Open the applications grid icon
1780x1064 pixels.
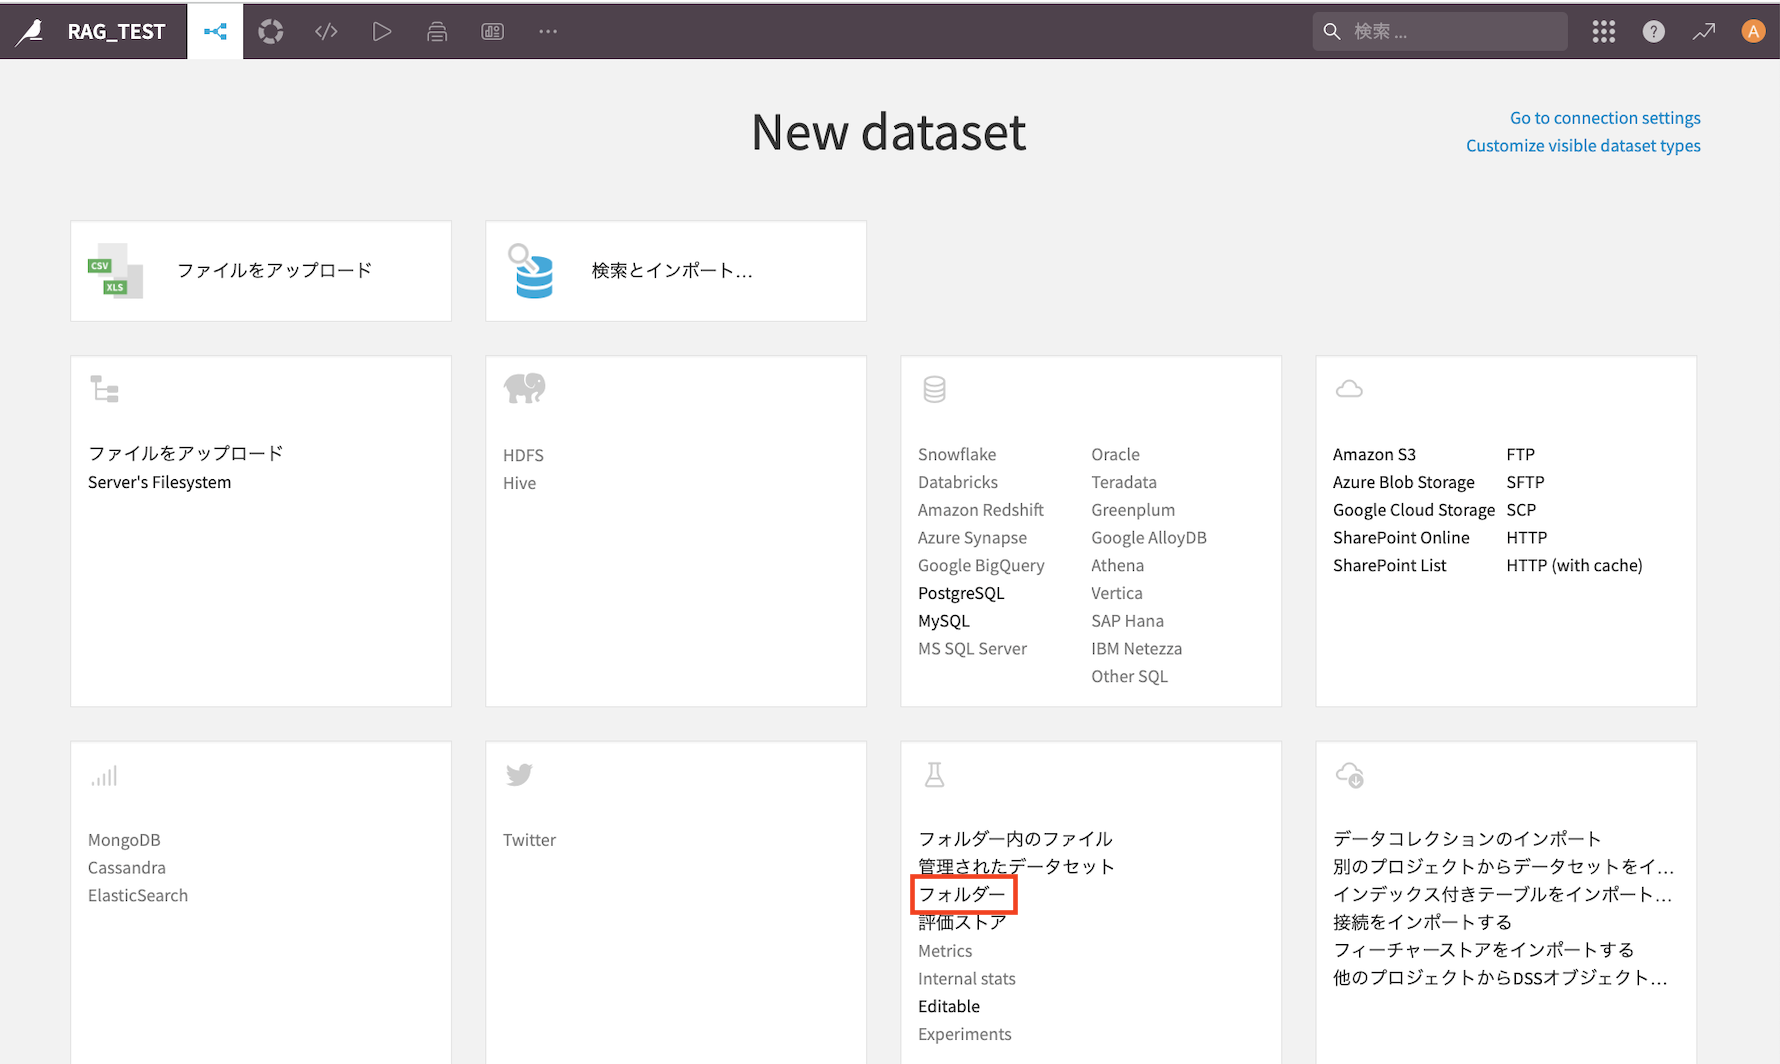(x=1604, y=32)
